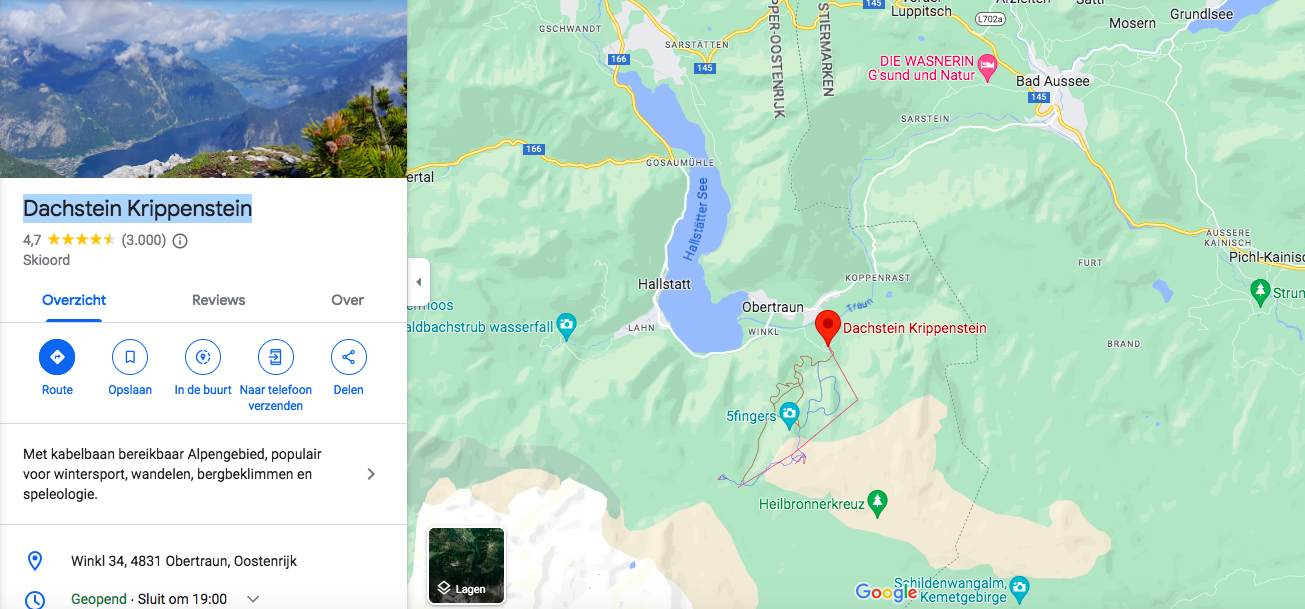Select the Overzicht tab

click(x=74, y=300)
